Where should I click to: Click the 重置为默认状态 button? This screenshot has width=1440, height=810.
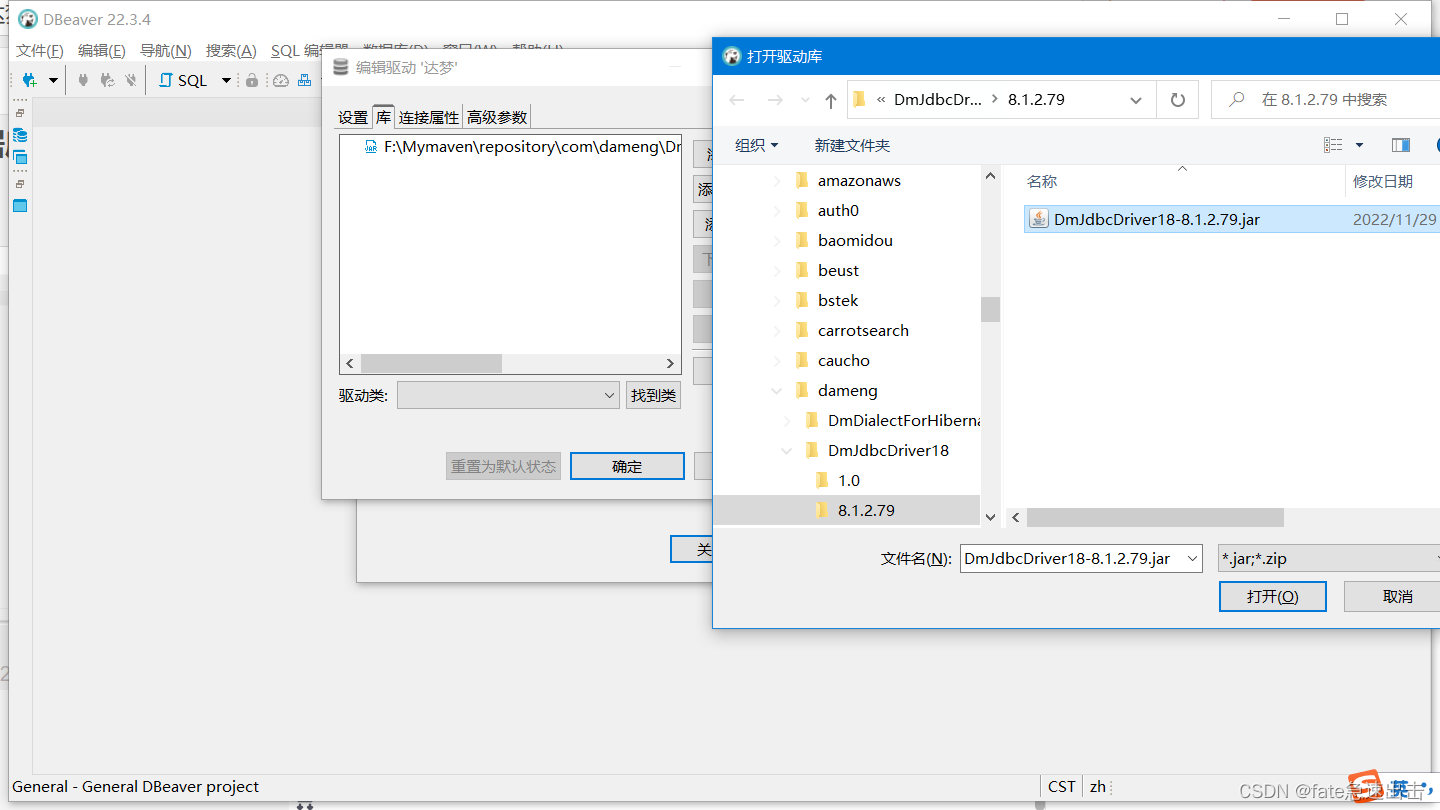pos(503,466)
